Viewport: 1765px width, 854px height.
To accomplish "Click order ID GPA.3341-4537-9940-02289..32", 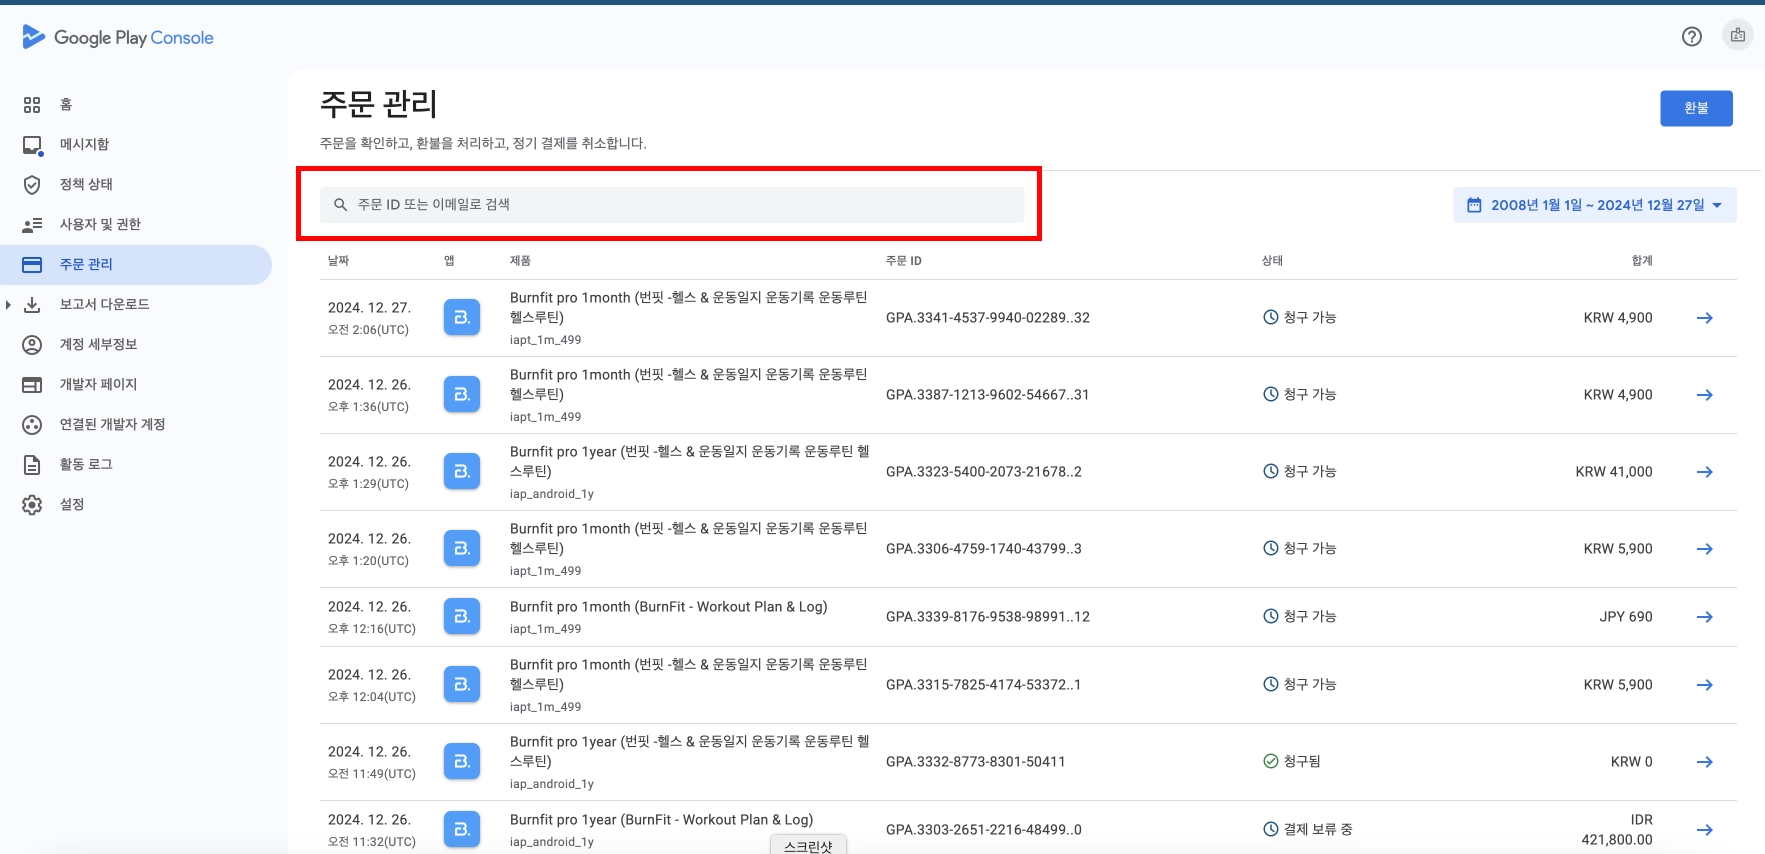I will pos(988,318).
